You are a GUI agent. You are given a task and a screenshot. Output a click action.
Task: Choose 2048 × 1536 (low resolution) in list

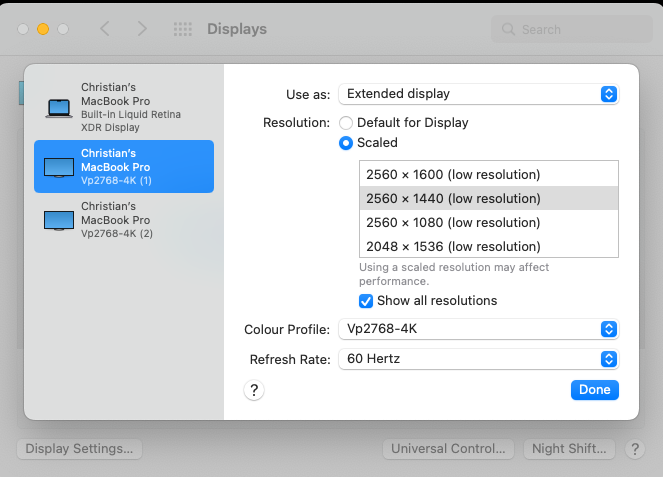[x=489, y=246]
